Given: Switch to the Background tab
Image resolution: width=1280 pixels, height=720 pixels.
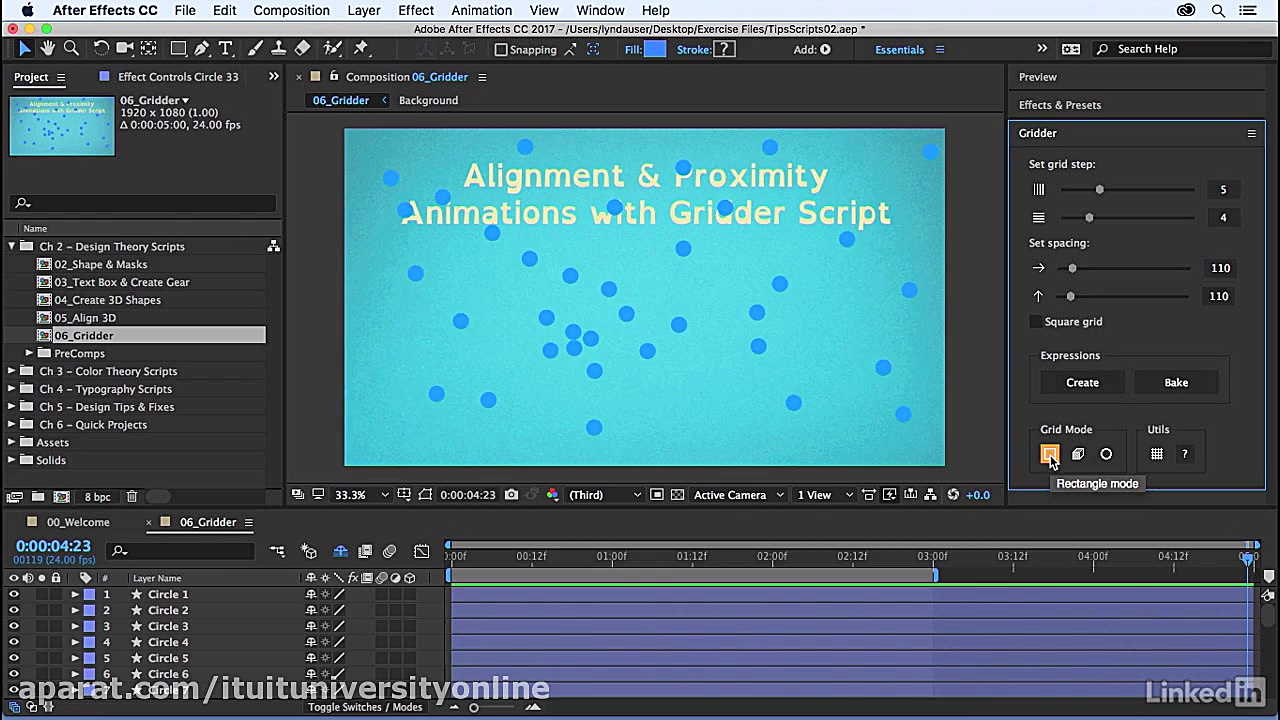Looking at the screenshot, I should point(428,100).
